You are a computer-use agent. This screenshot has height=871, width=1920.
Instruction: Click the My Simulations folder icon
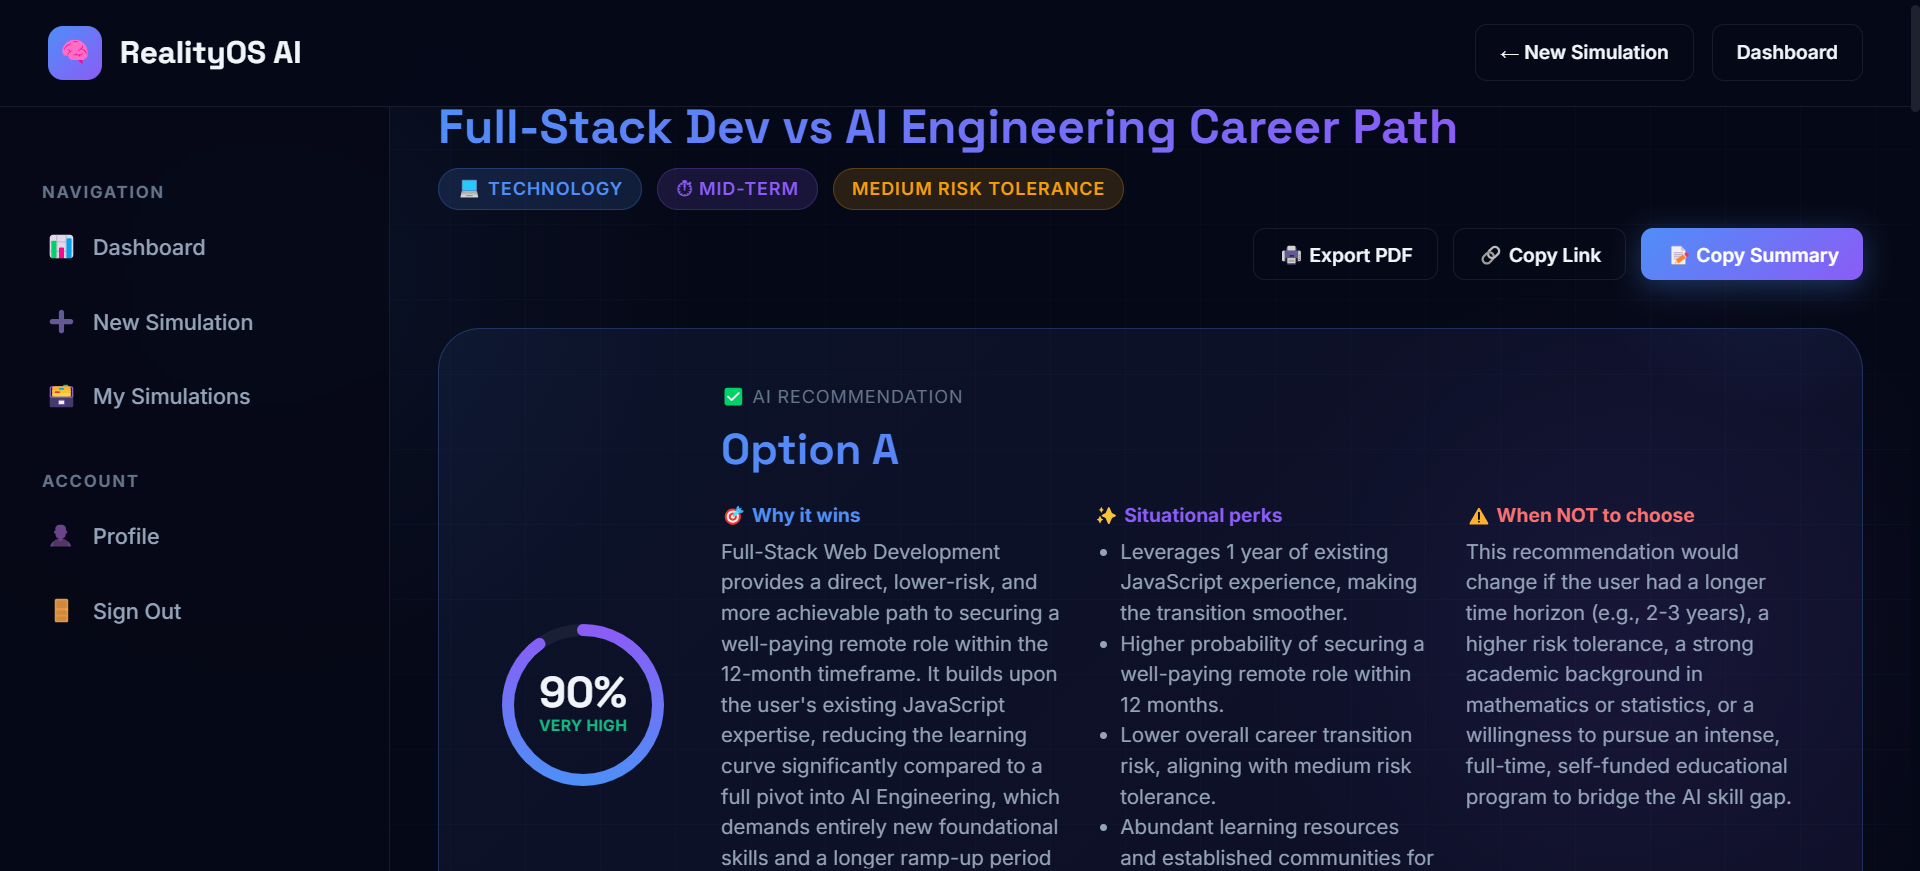(x=61, y=396)
